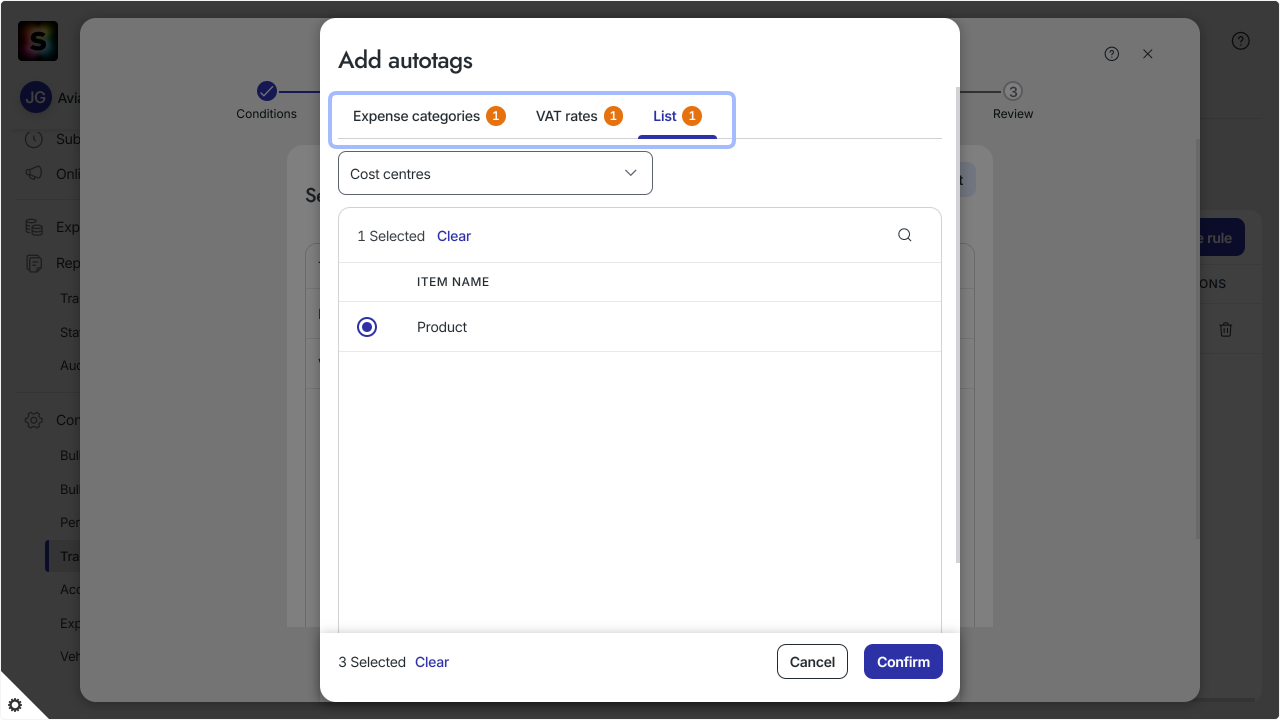1280x720 pixels.
Task: Click the S app logo
Action: [38, 41]
